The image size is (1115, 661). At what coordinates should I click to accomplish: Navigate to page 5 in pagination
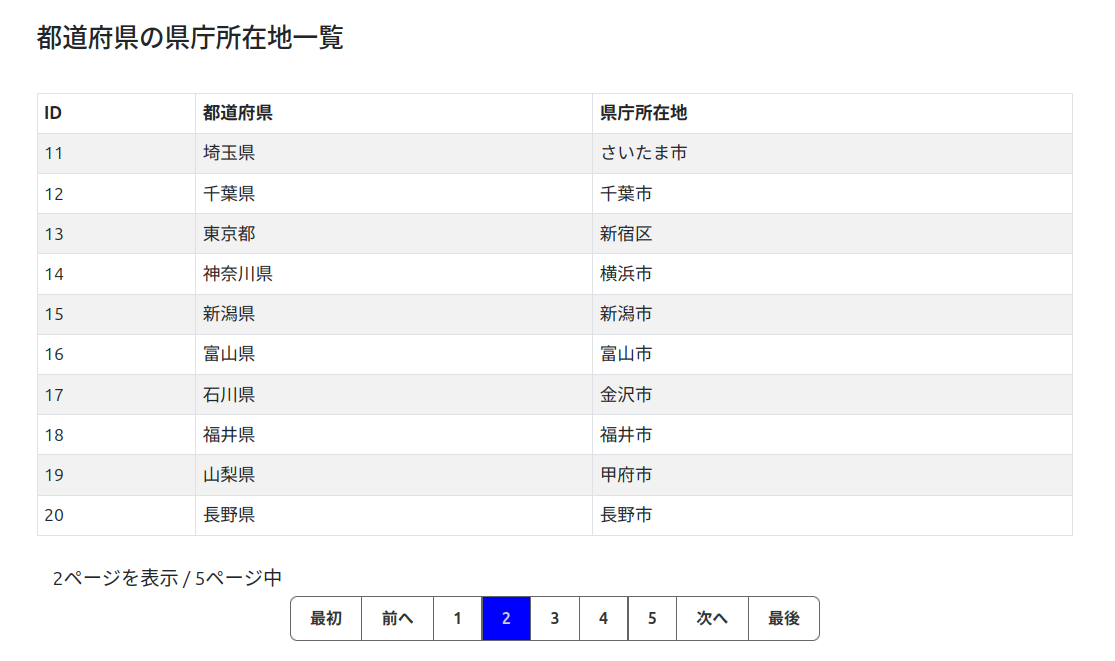[652, 618]
